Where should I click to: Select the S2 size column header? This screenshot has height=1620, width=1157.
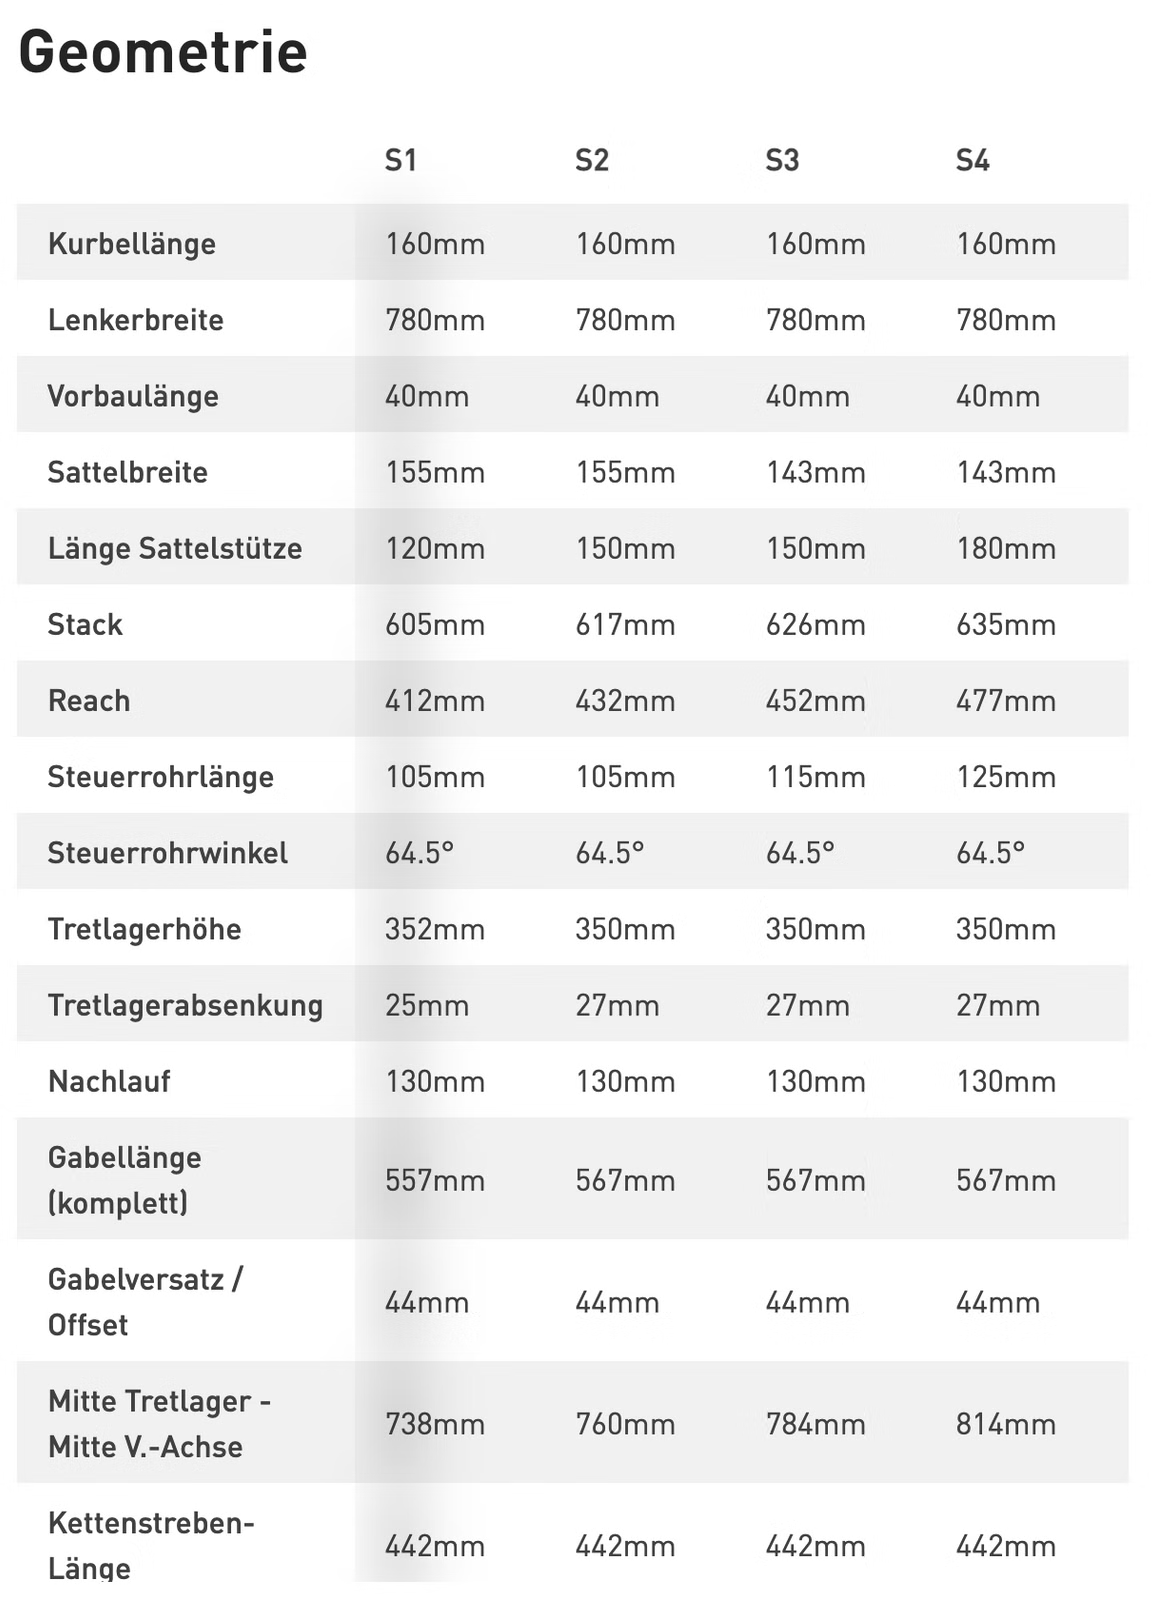pos(591,160)
